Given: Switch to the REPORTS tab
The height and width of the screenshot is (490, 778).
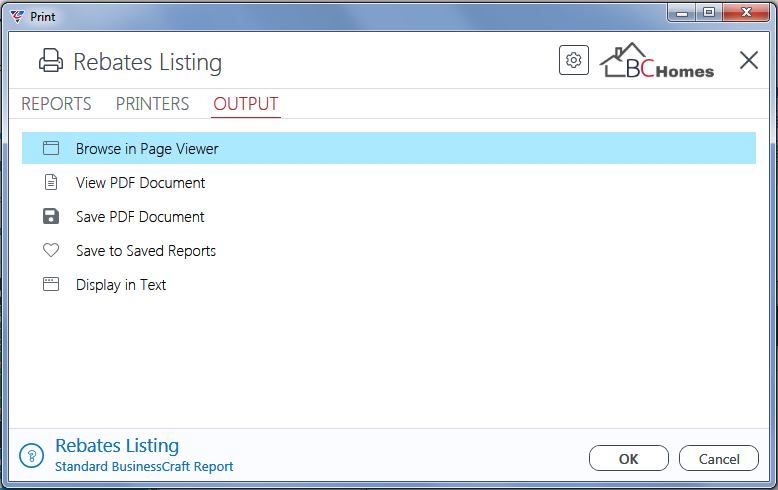Looking at the screenshot, I should click(x=56, y=104).
